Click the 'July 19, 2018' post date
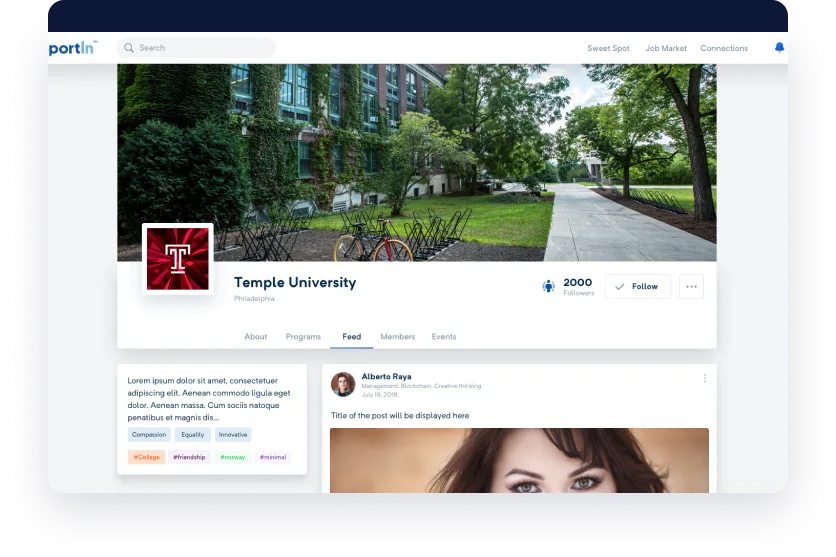The height and width of the screenshot is (557, 836). 379,395
